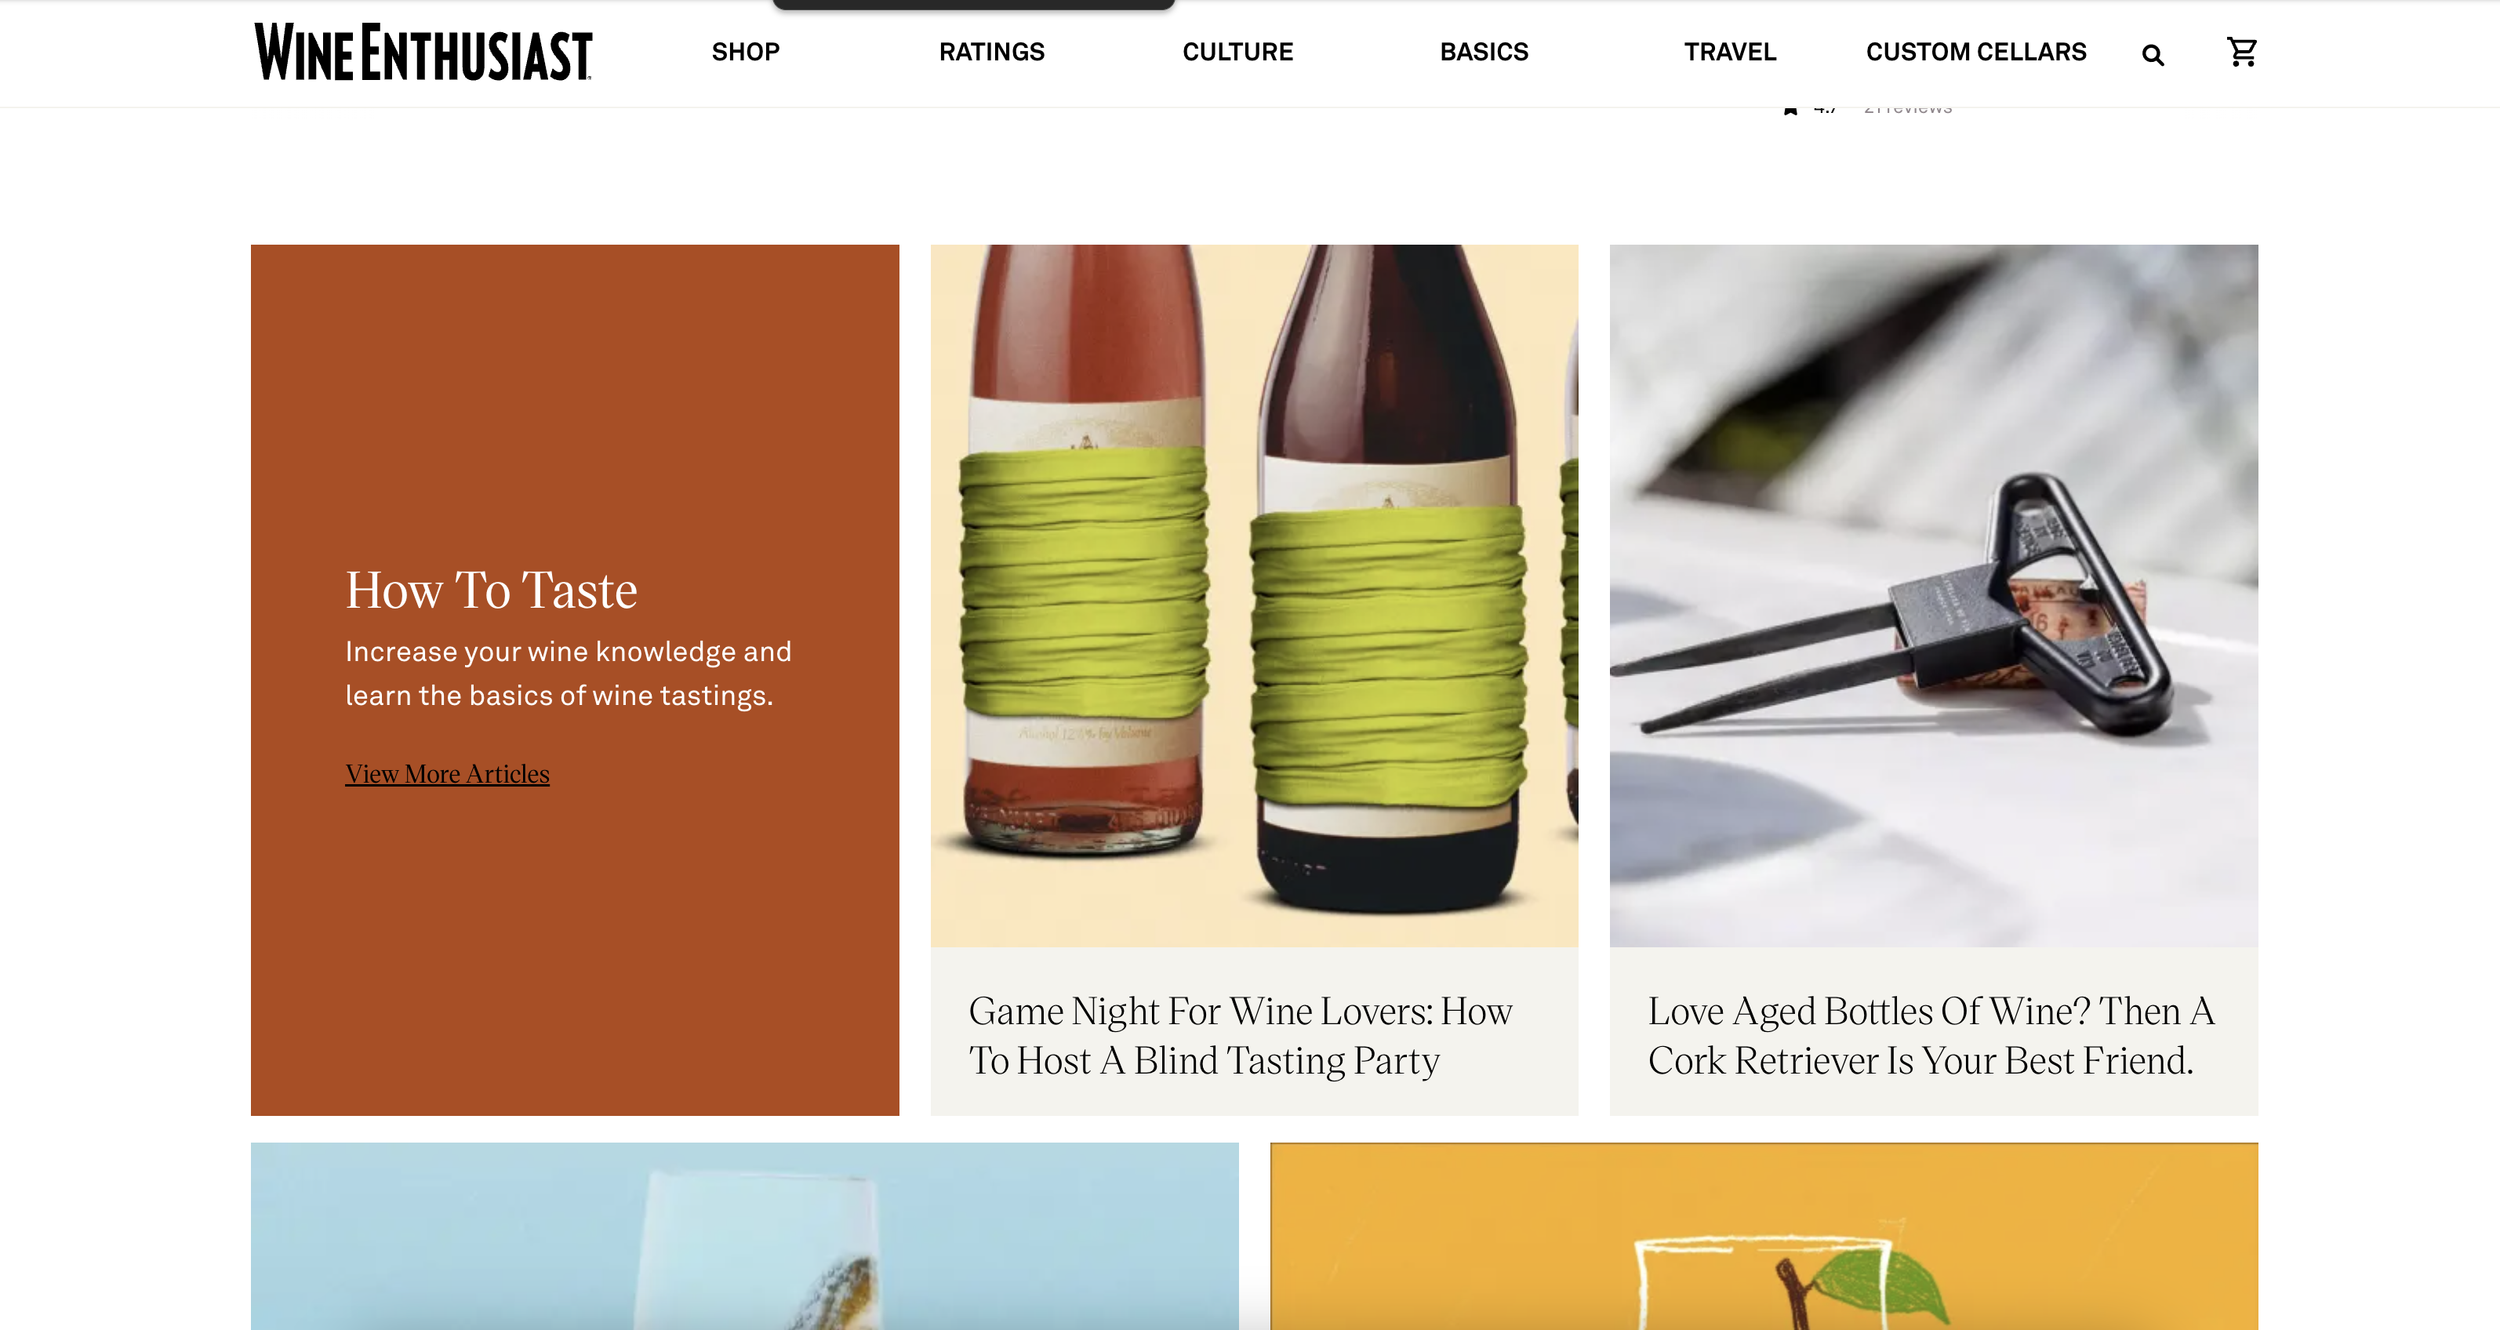Open the shopping cart icon
Screen dimensions: 2500x1330
click(2241, 52)
